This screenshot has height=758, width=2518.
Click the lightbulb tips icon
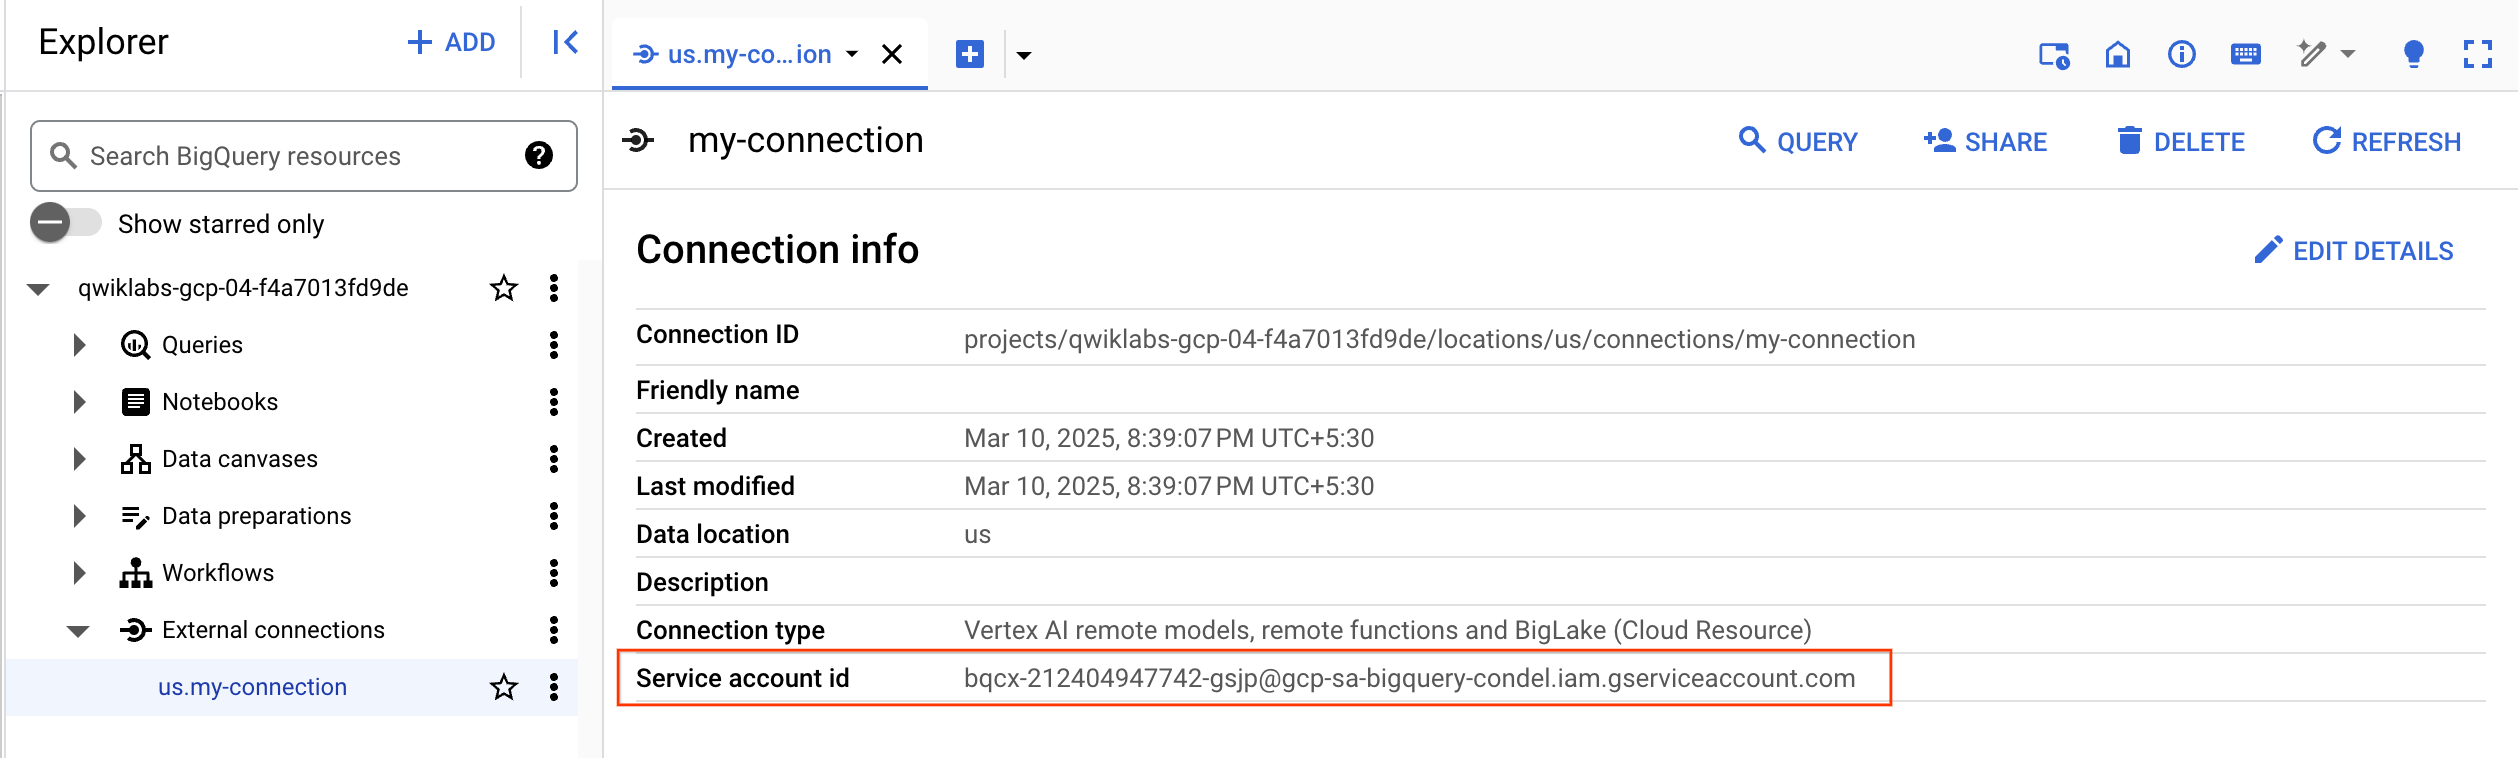(2414, 54)
